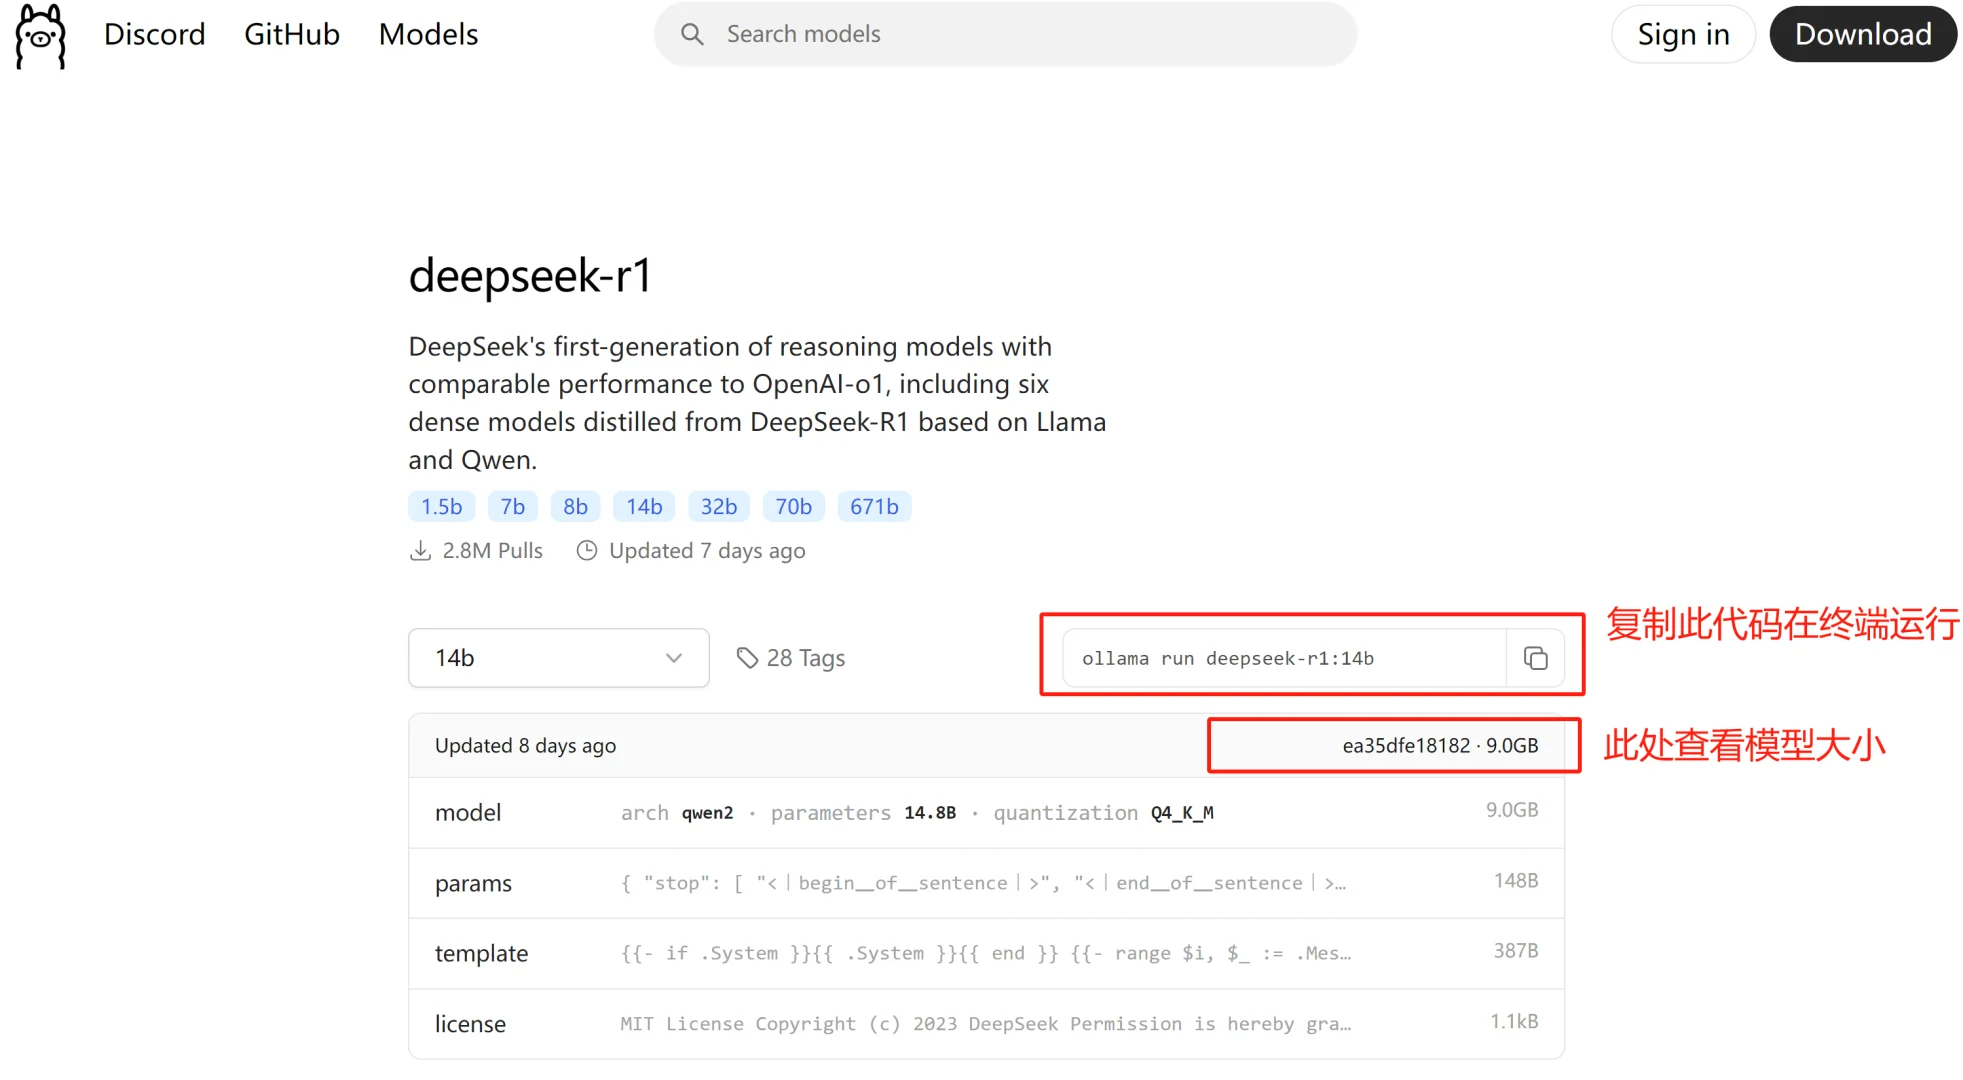
Task: Copy the ollama run command
Action: tap(1535, 658)
